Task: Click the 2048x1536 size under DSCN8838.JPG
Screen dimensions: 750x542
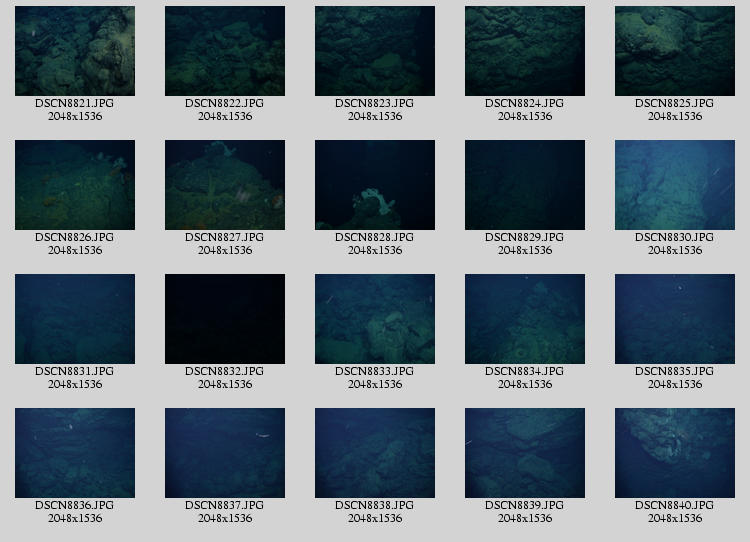Action: (x=375, y=518)
